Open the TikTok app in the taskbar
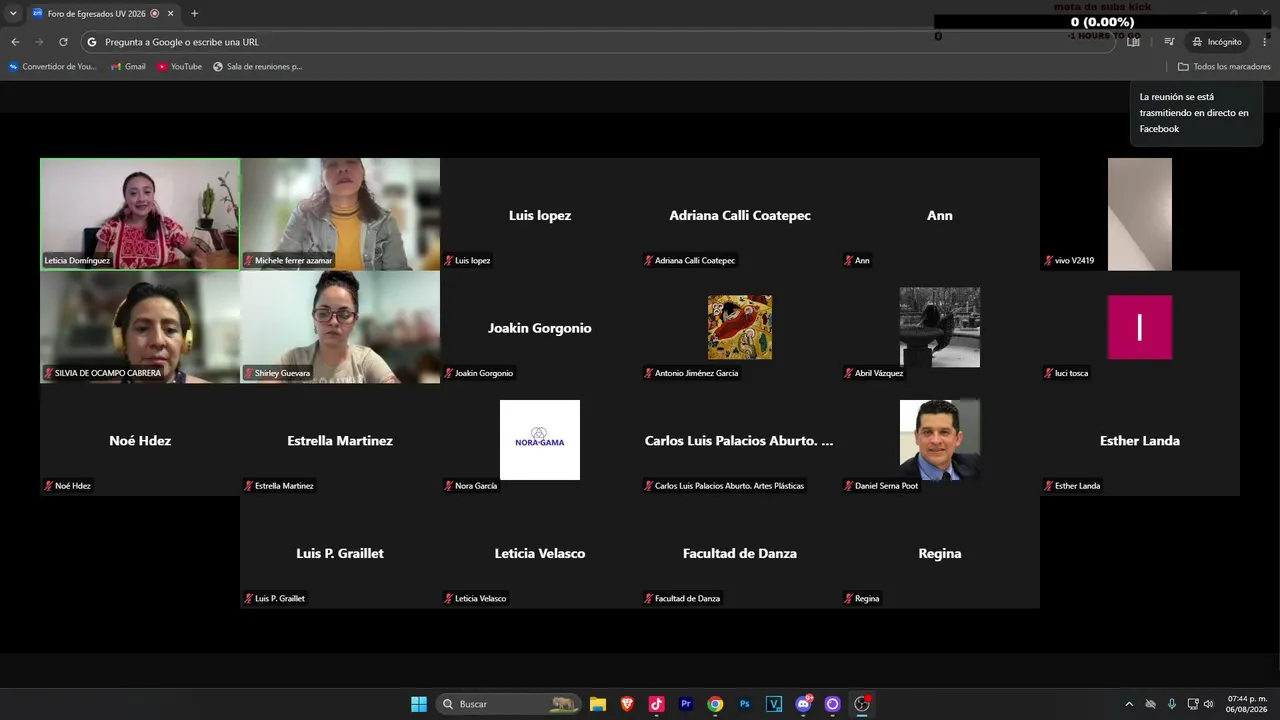This screenshot has width=1280, height=720. click(x=656, y=704)
